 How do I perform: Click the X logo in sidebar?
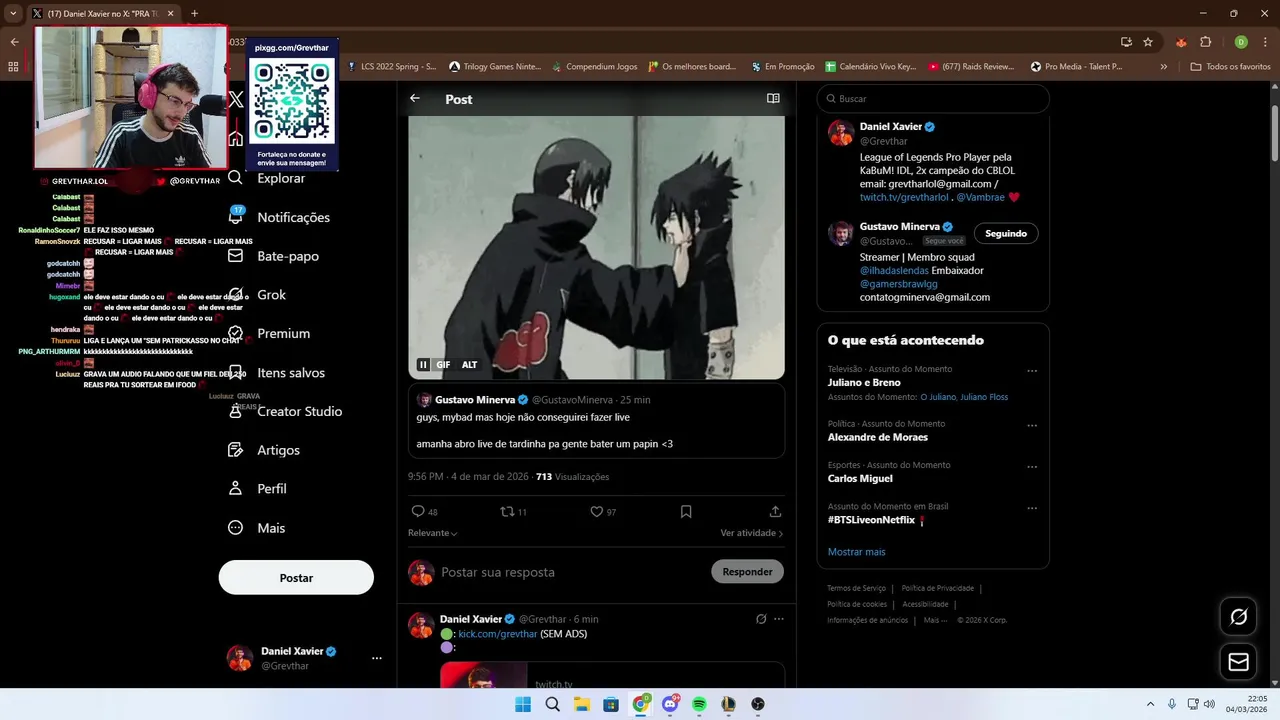(x=236, y=99)
